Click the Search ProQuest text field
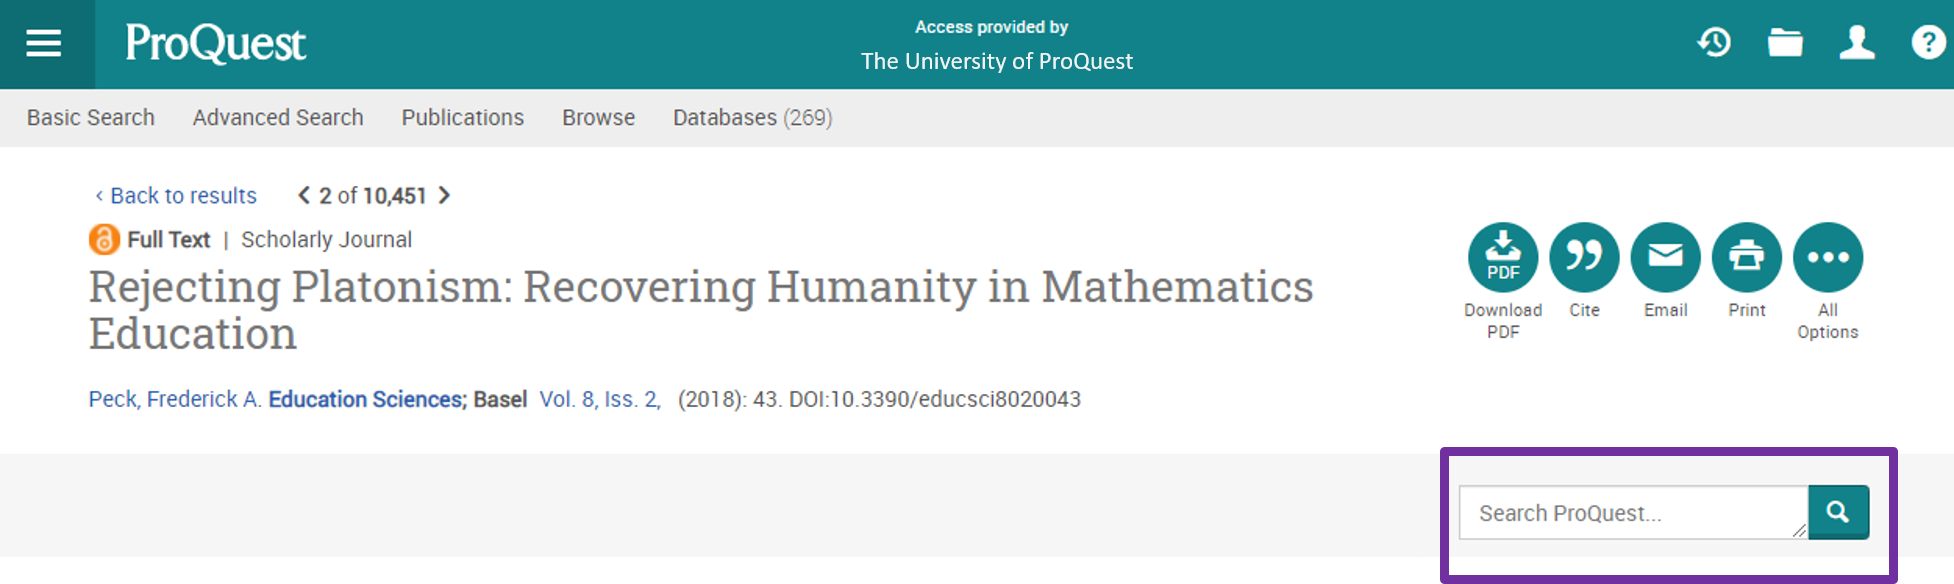The width and height of the screenshot is (1954, 584). point(1630,513)
